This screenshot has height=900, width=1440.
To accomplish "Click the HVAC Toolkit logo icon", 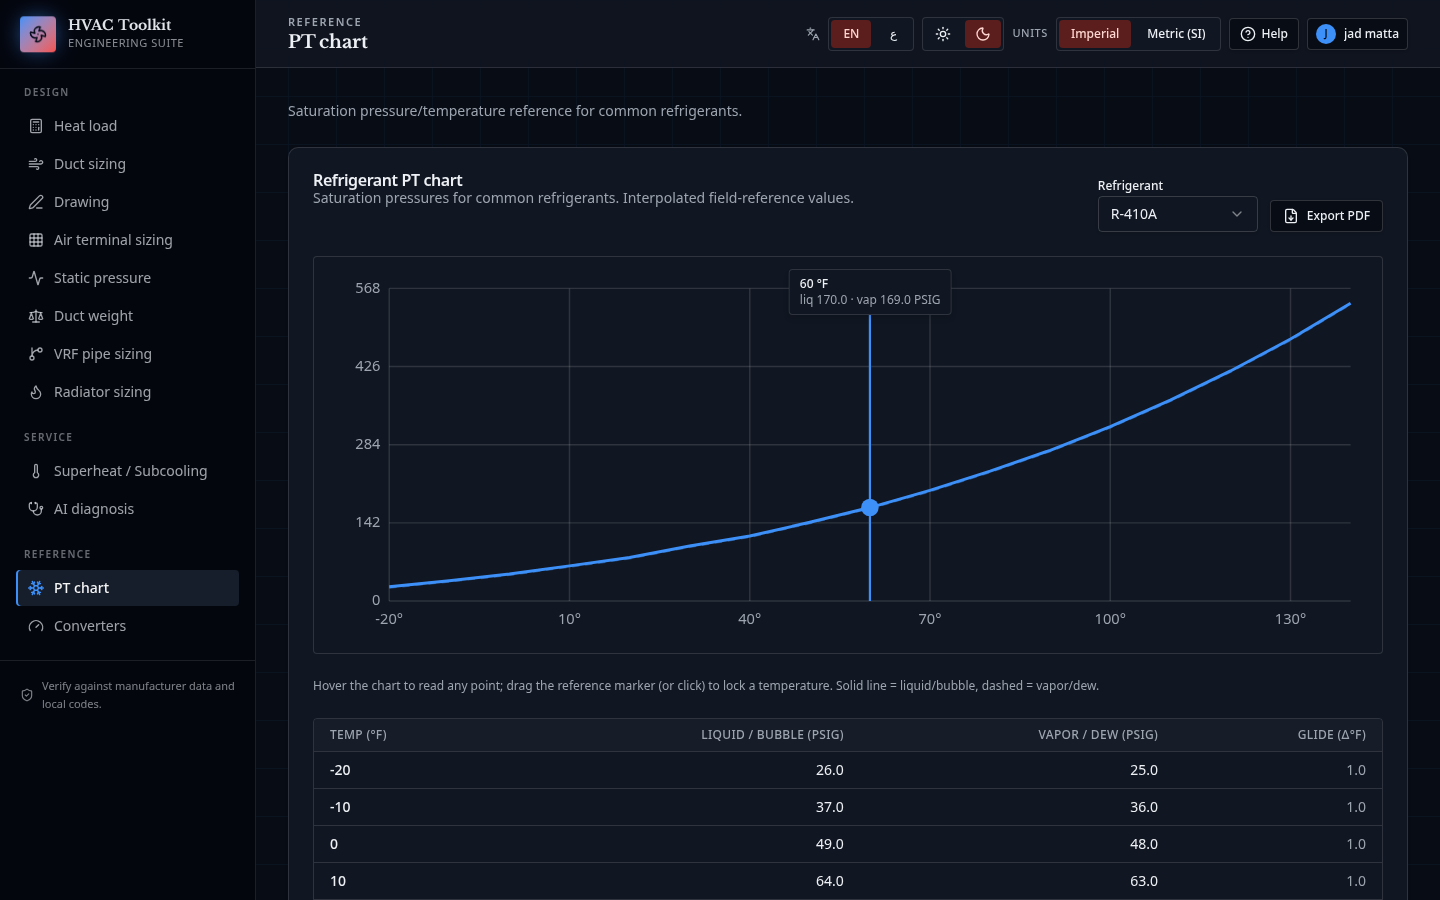I will (38, 34).
